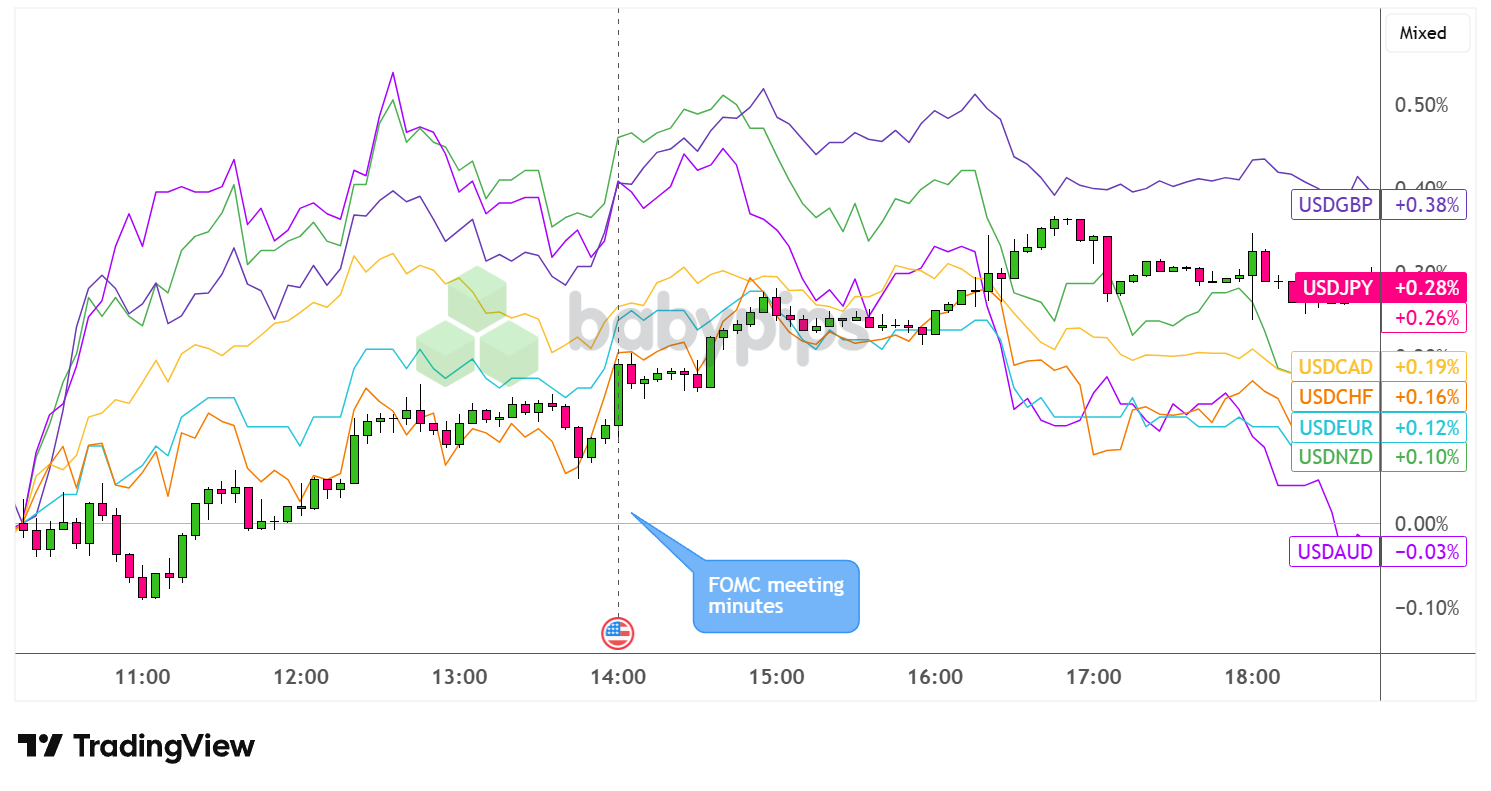Select the USDNZD green symbol label
This screenshot has height=791, width=1491.
[1335, 457]
